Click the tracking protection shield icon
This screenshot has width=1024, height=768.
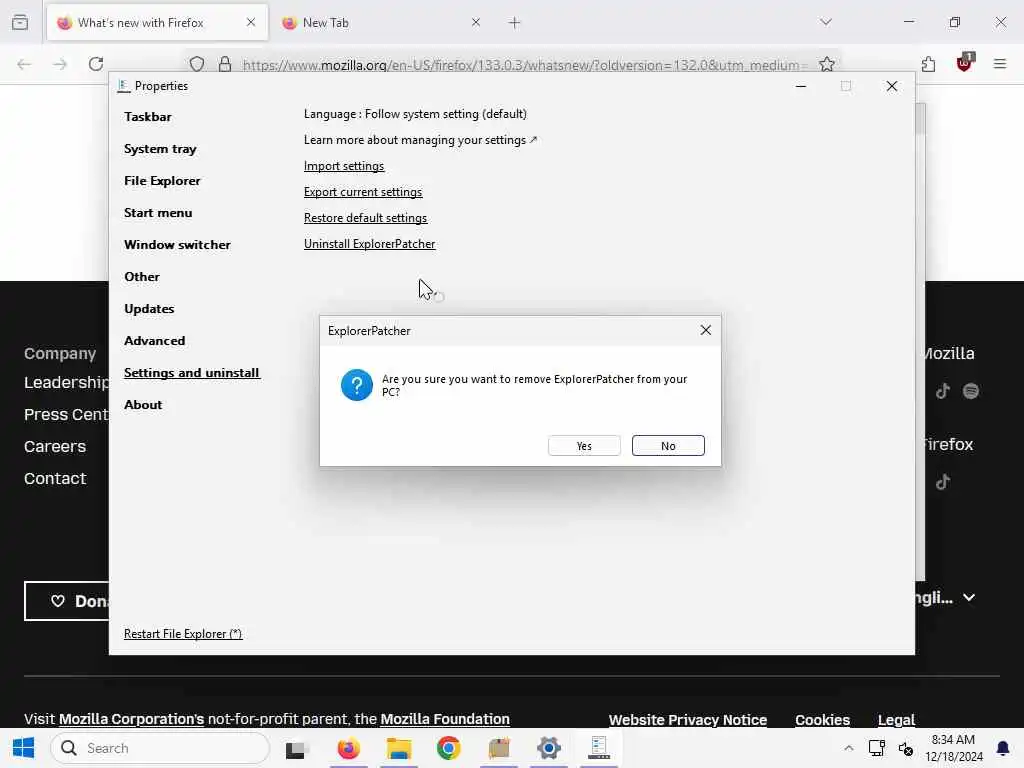(x=197, y=64)
